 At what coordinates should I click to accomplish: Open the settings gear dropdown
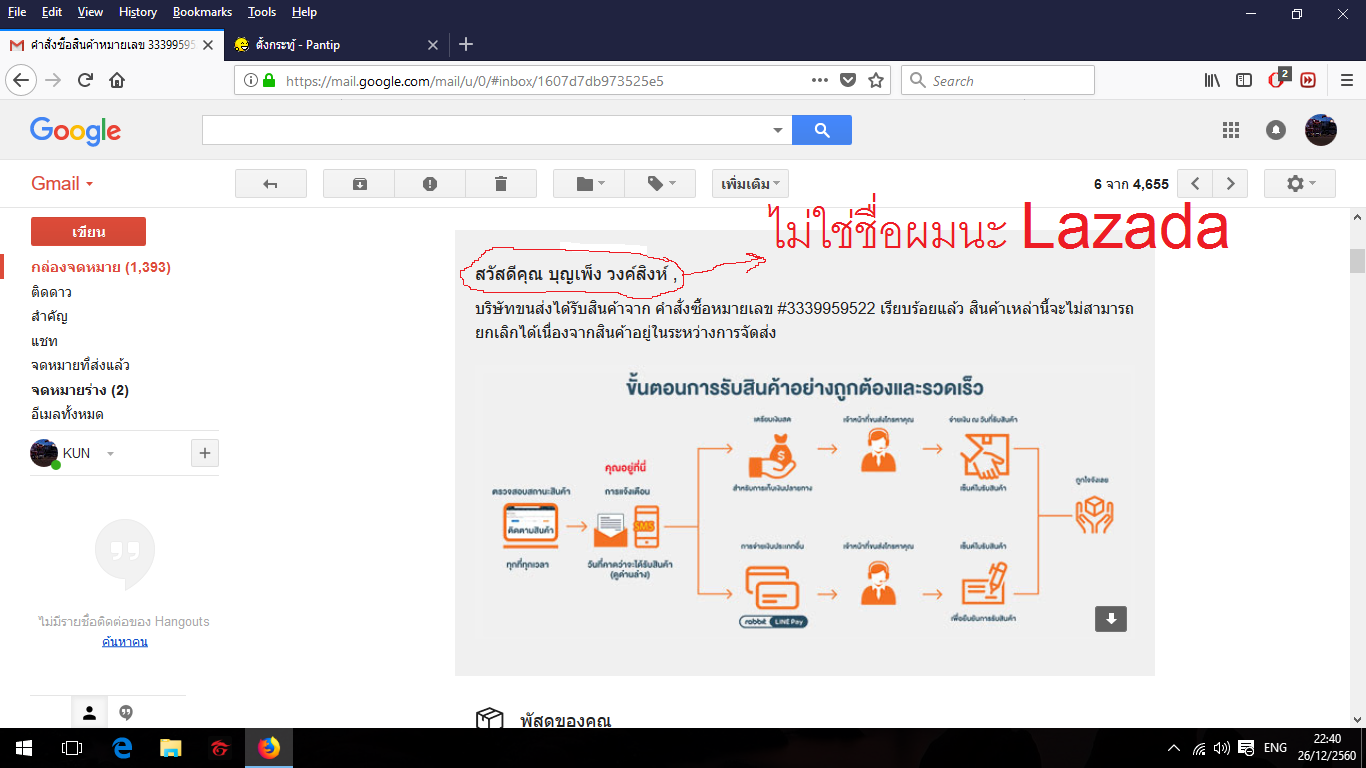pos(1300,184)
